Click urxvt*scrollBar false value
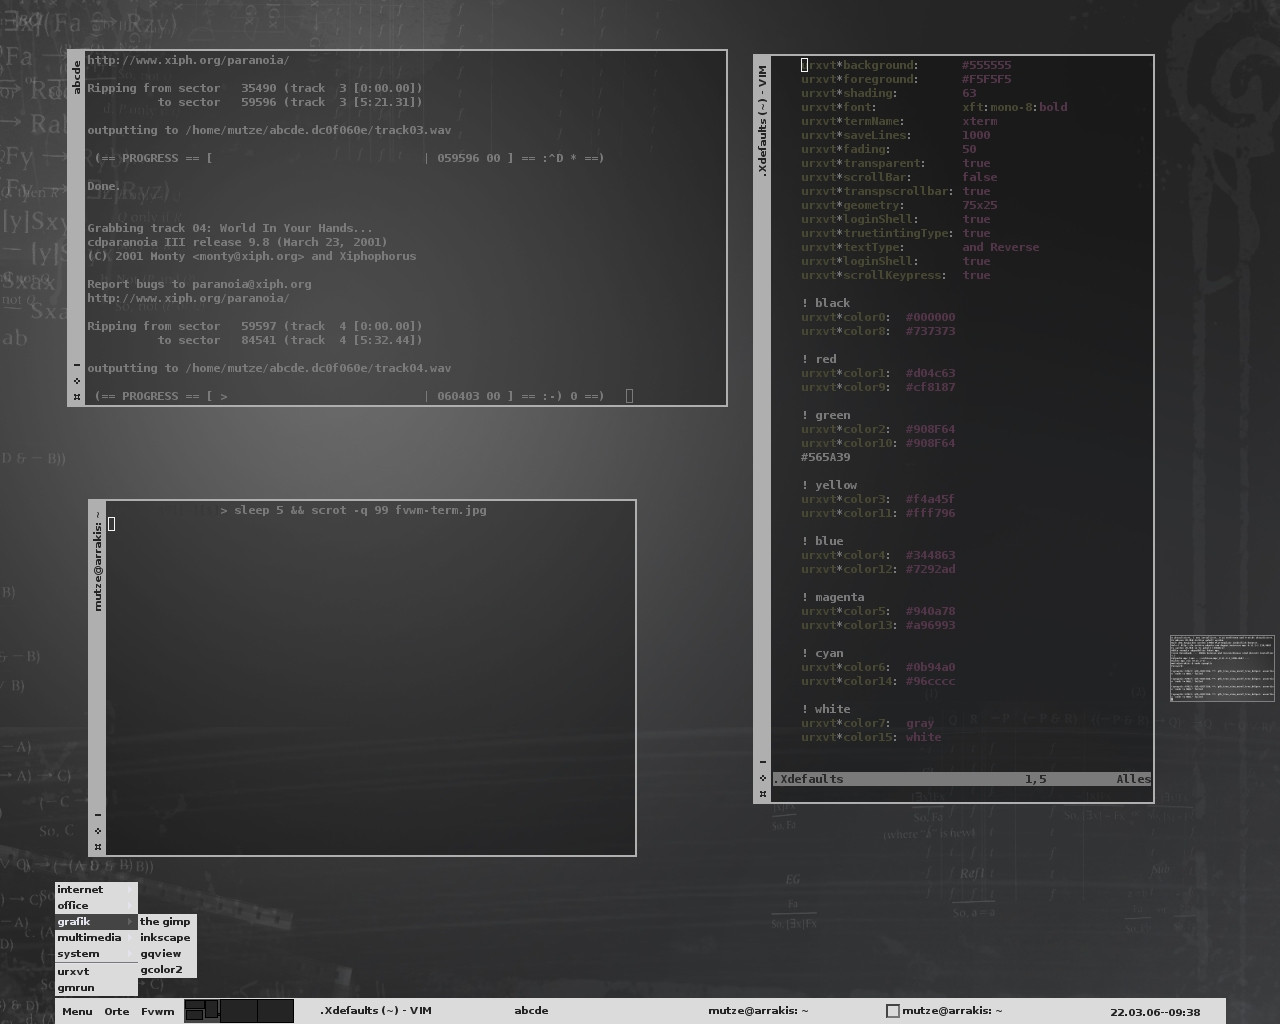The image size is (1280, 1024). (x=979, y=177)
